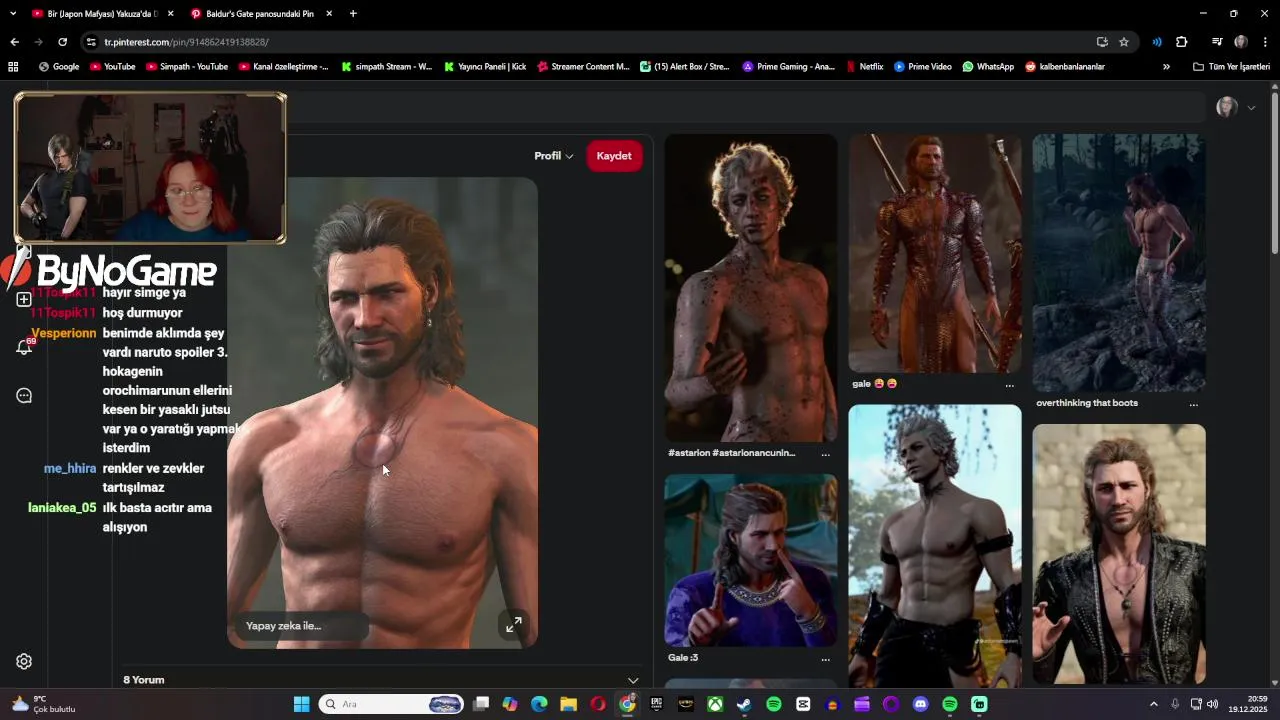Open Google bookmark
This screenshot has width=1280, height=720.
59,67
